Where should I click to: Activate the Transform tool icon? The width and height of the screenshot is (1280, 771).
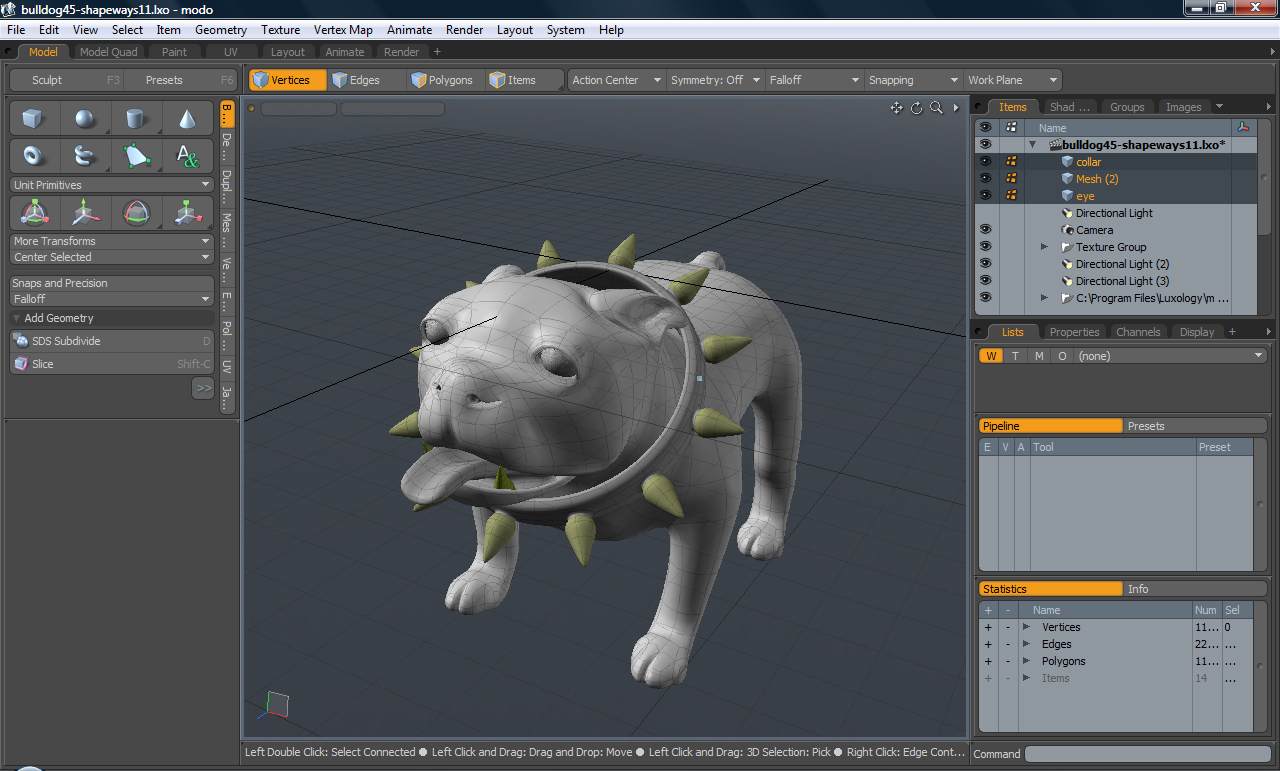pyautogui.click(x=34, y=212)
